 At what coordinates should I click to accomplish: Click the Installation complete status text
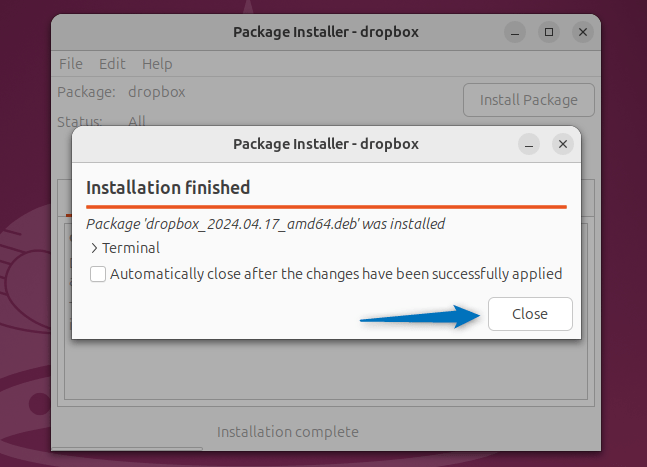(287, 432)
